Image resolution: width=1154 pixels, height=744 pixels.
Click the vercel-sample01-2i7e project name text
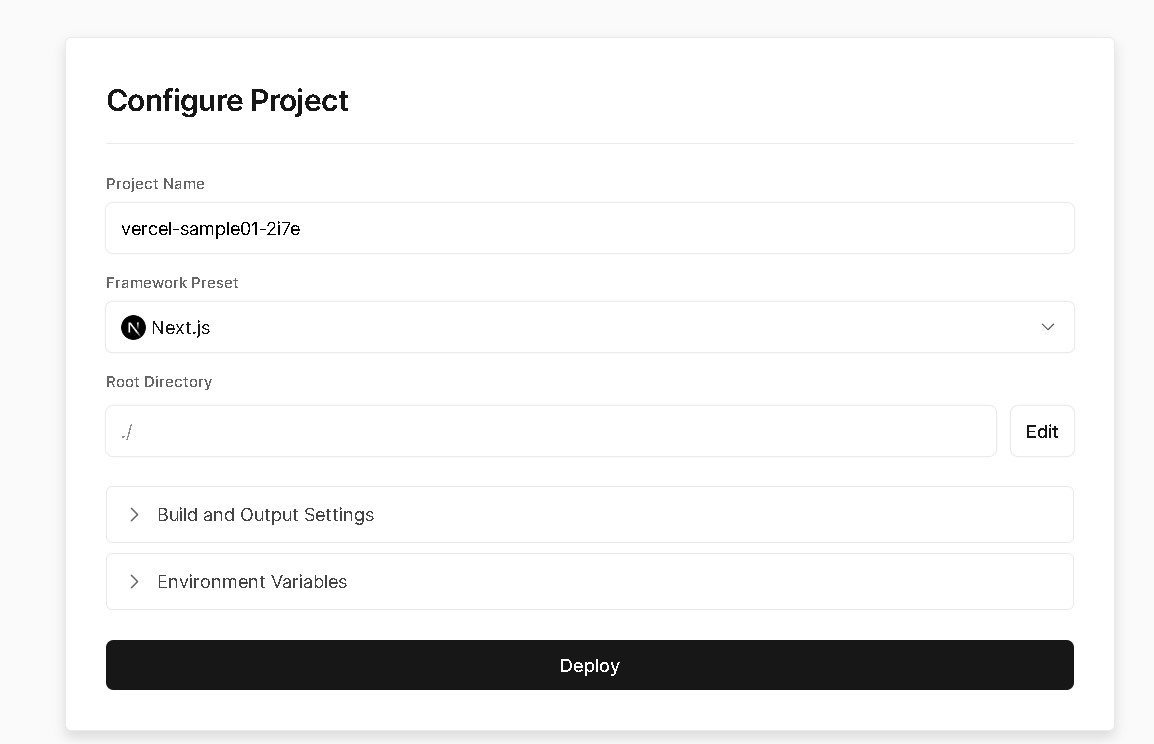click(x=211, y=228)
